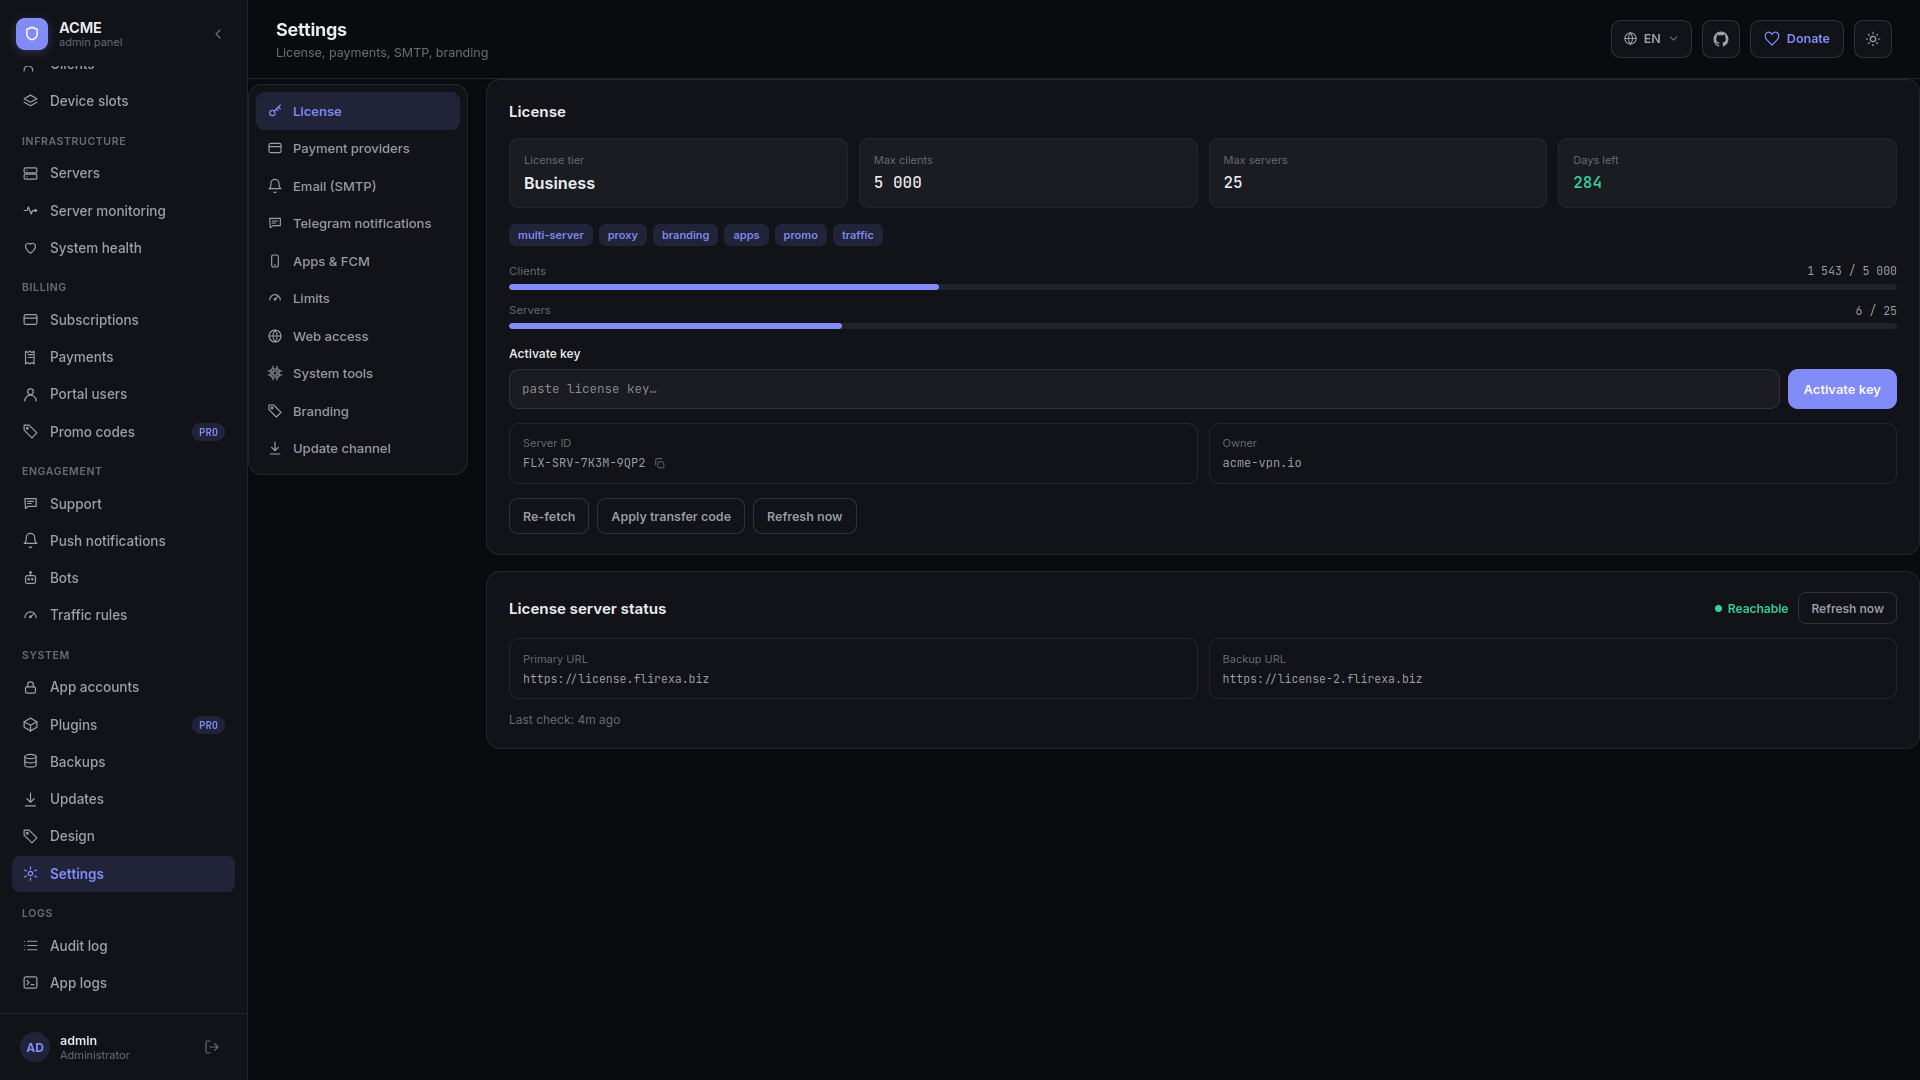Click the branding feature tag
This screenshot has width=1920, height=1080.
point(686,235)
